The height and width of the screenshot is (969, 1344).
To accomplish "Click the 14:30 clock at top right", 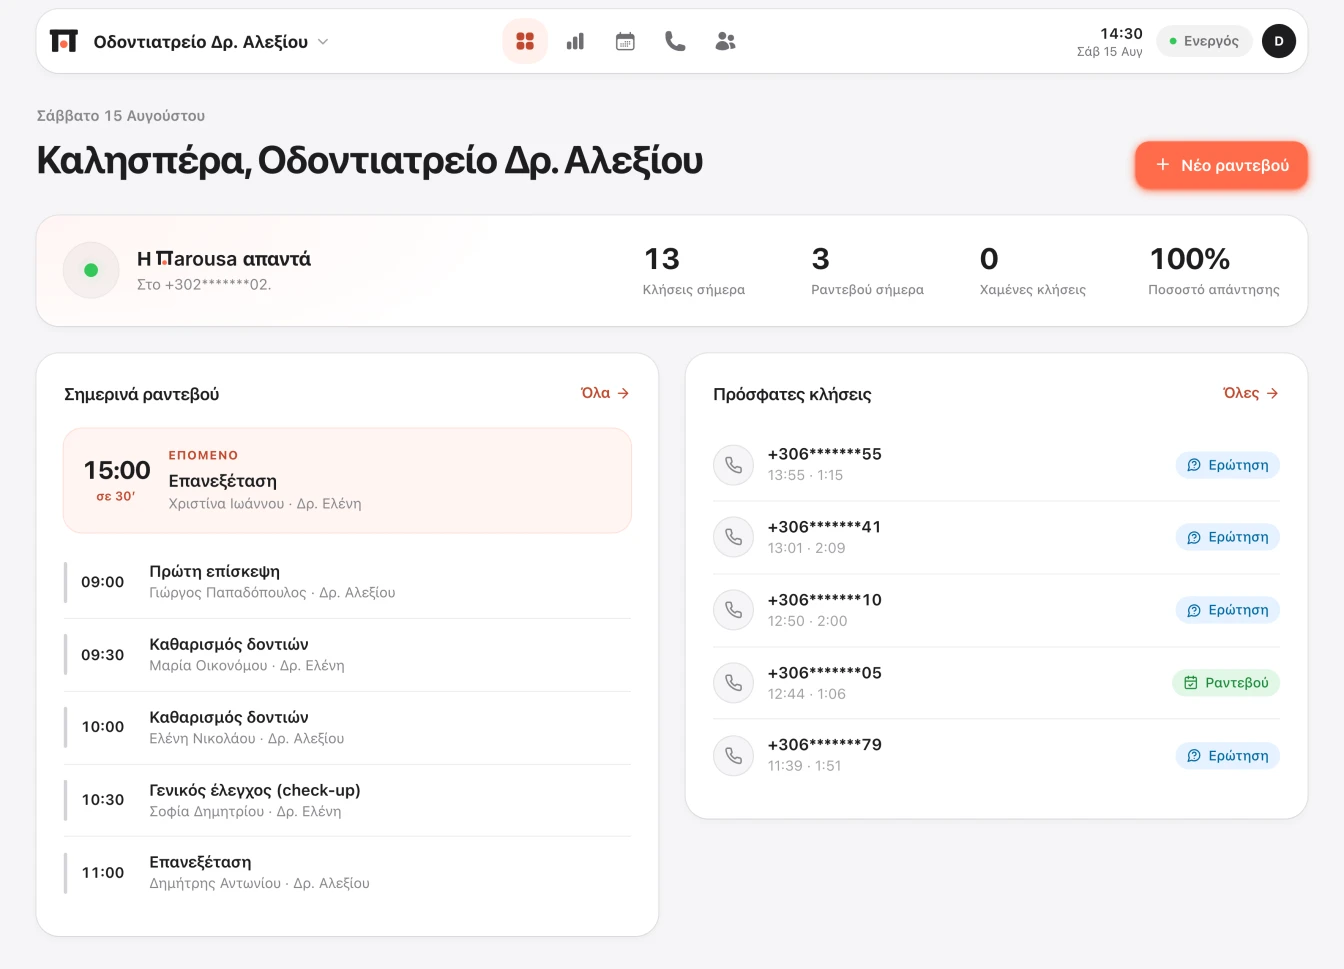I will 1121,33.
